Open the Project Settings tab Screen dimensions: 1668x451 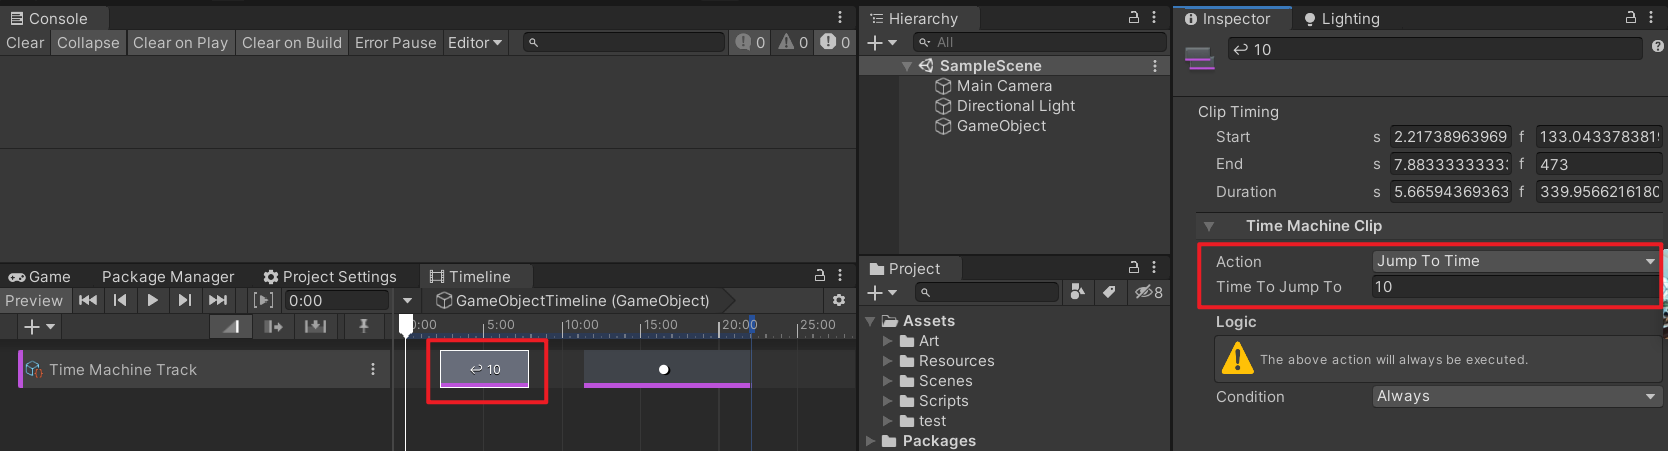pyautogui.click(x=330, y=276)
